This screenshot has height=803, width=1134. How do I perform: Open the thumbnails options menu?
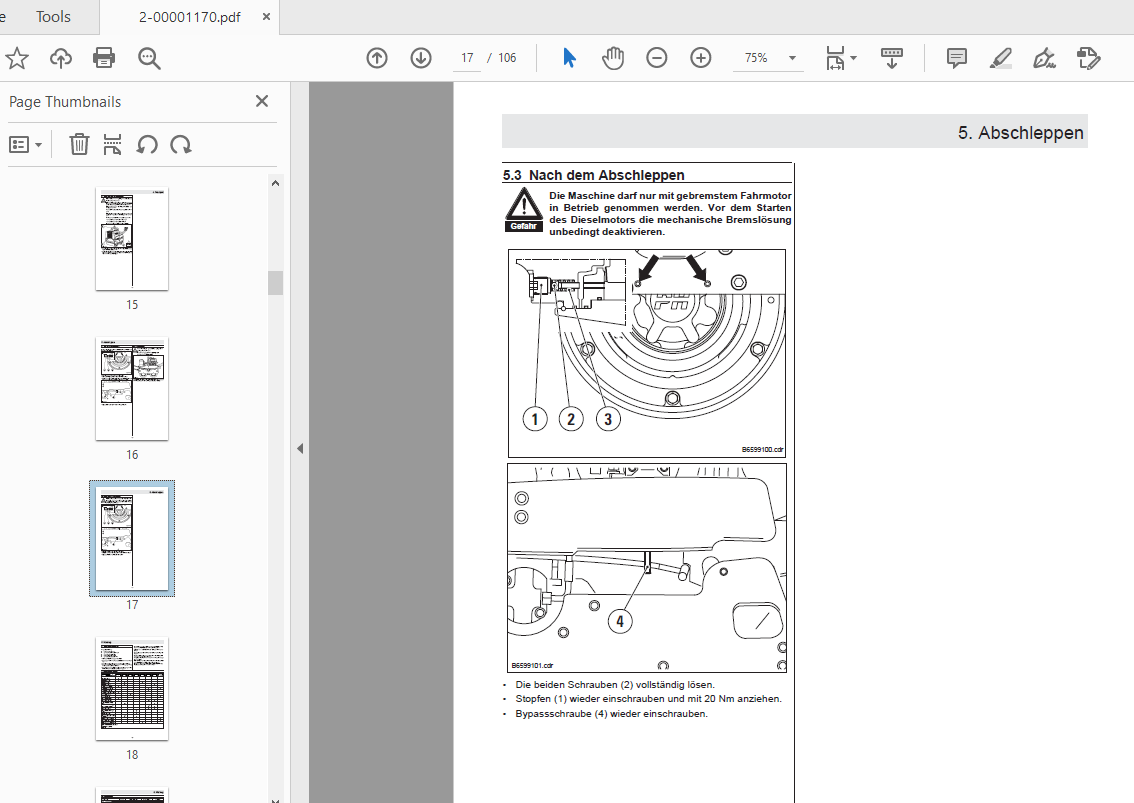coord(25,145)
